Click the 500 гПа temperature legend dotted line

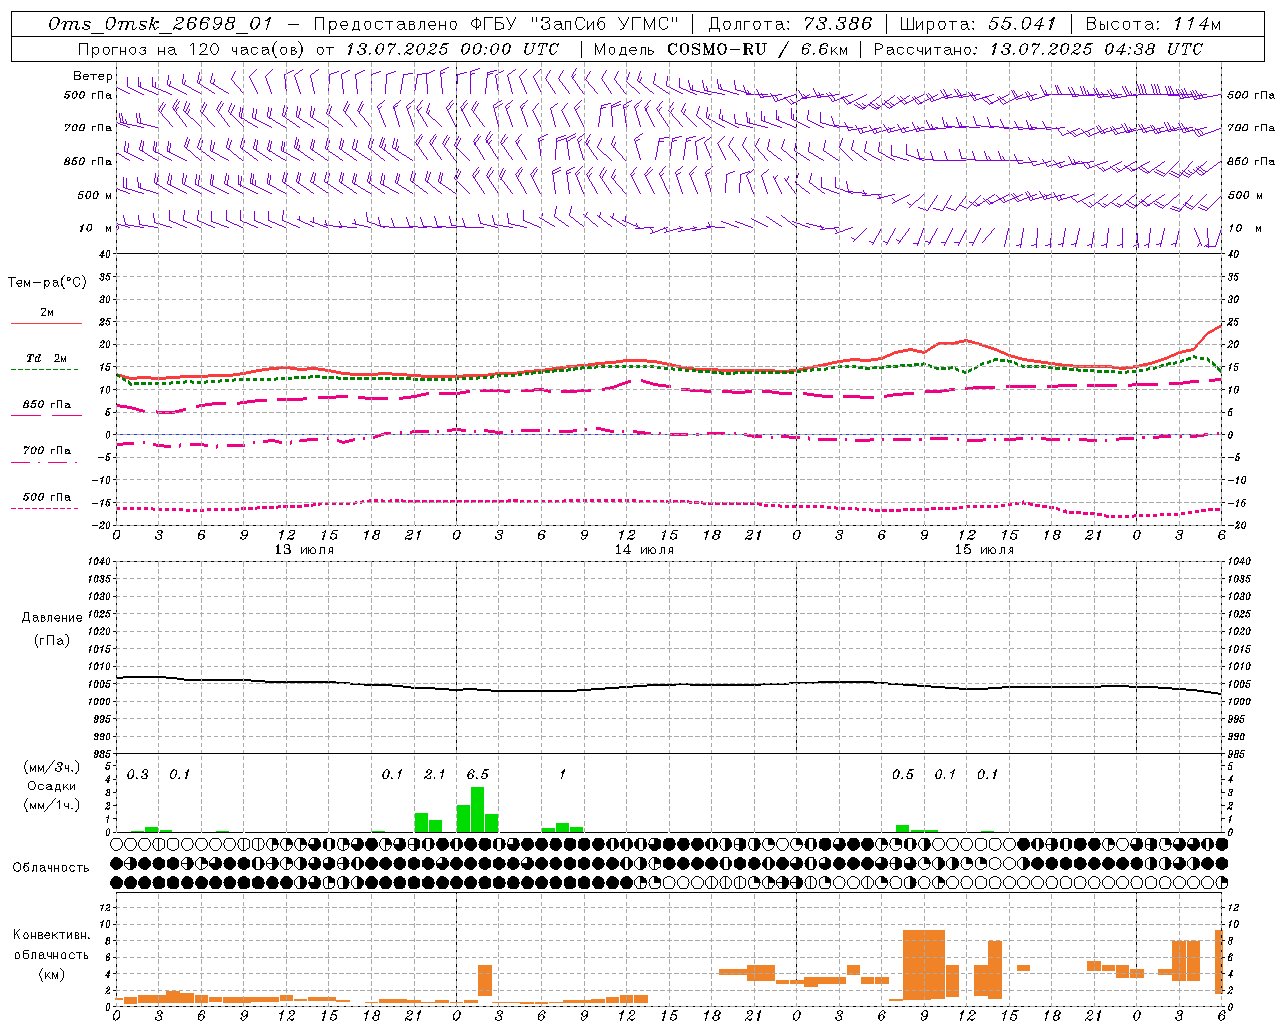[x=45, y=508]
